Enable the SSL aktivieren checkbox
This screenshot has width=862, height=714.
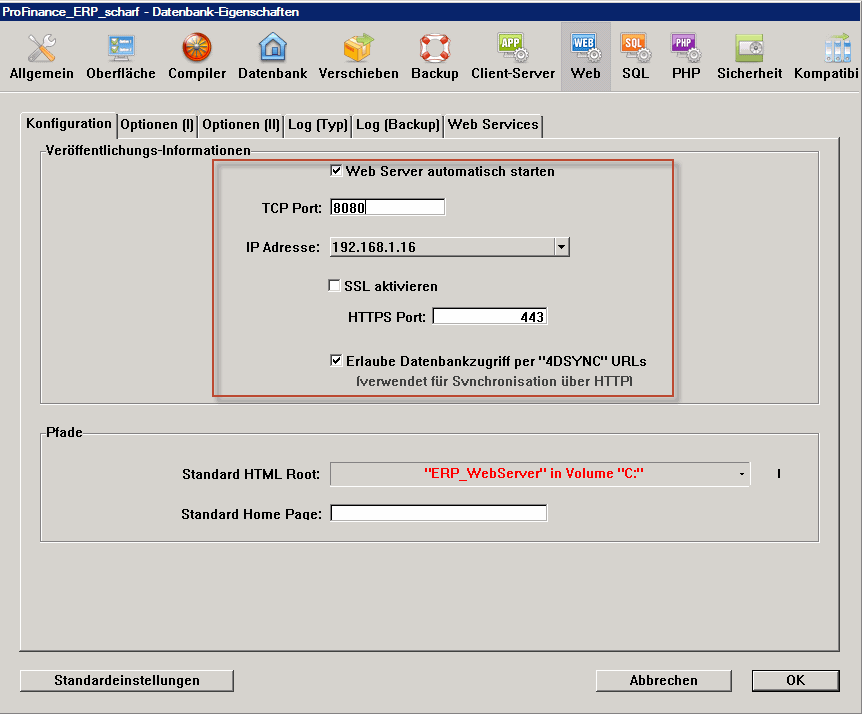(335, 286)
